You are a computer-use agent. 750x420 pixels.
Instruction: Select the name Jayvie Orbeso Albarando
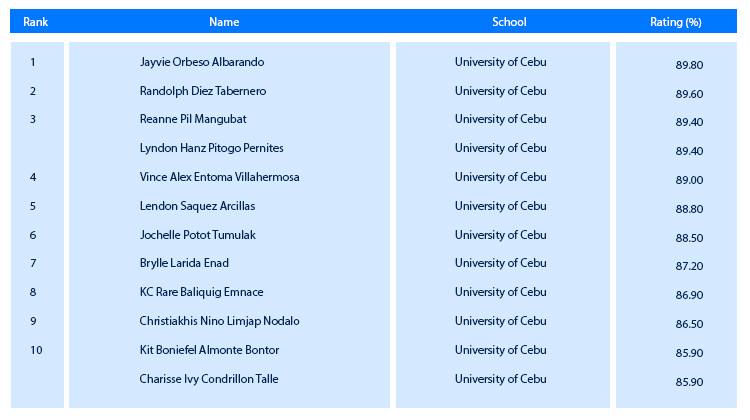click(202, 62)
